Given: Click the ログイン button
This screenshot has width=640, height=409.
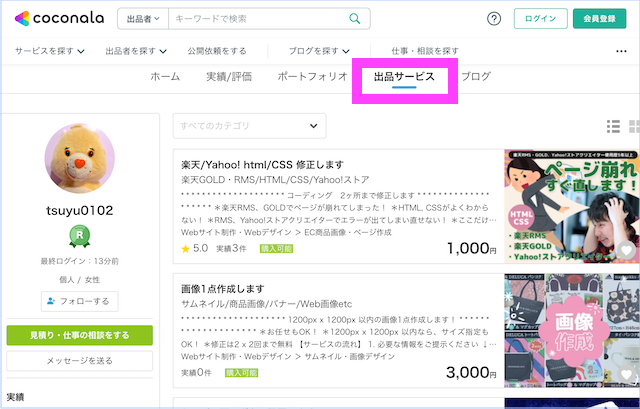Looking at the screenshot, I should point(540,19).
